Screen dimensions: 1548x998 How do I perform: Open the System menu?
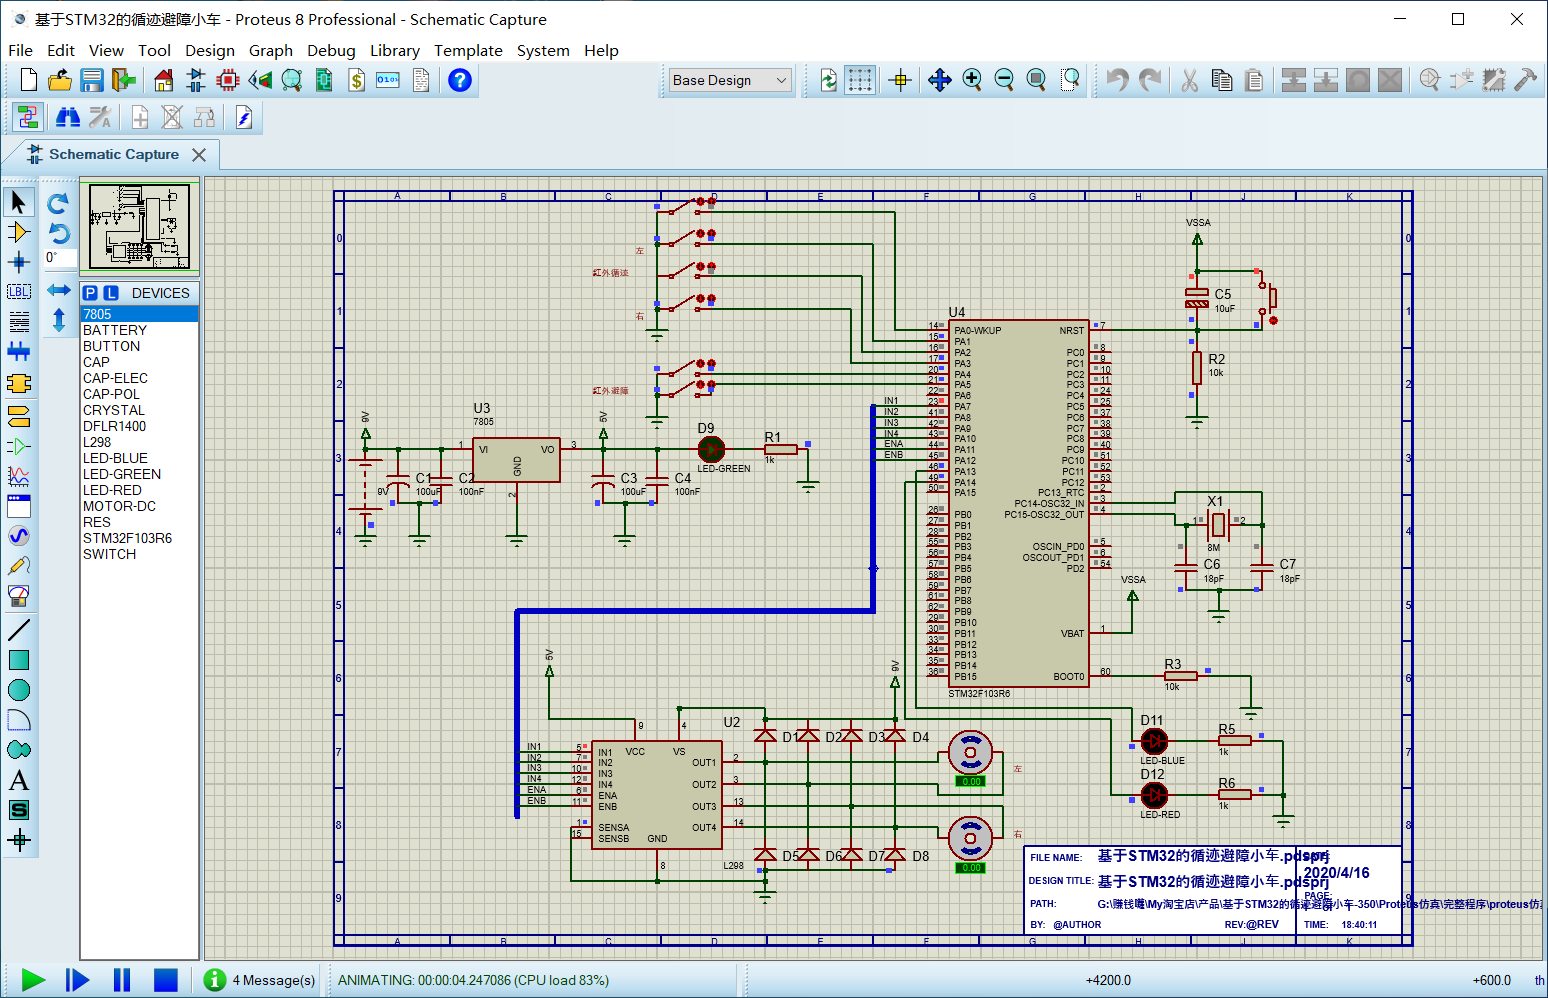pyautogui.click(x=543, y=50)
